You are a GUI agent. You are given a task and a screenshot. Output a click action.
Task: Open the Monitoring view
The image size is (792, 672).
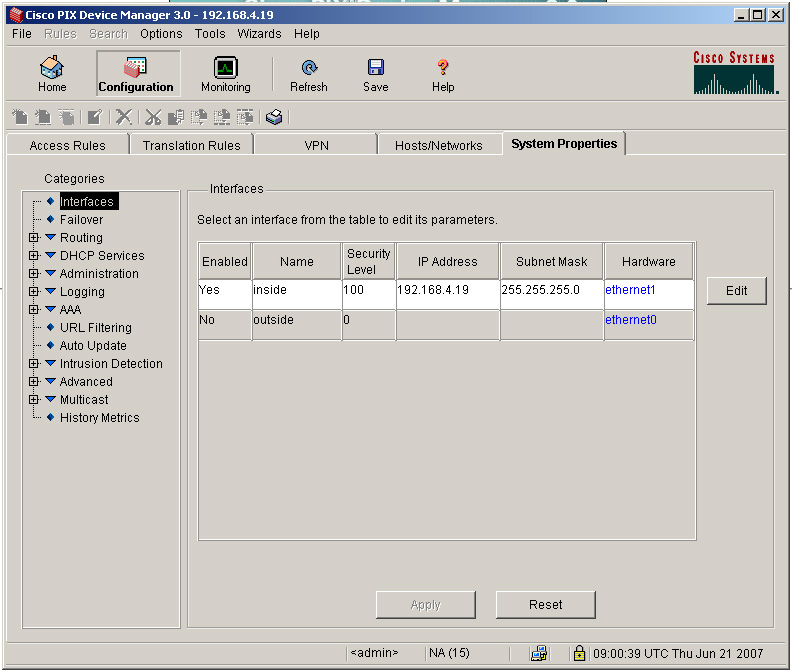225,74
